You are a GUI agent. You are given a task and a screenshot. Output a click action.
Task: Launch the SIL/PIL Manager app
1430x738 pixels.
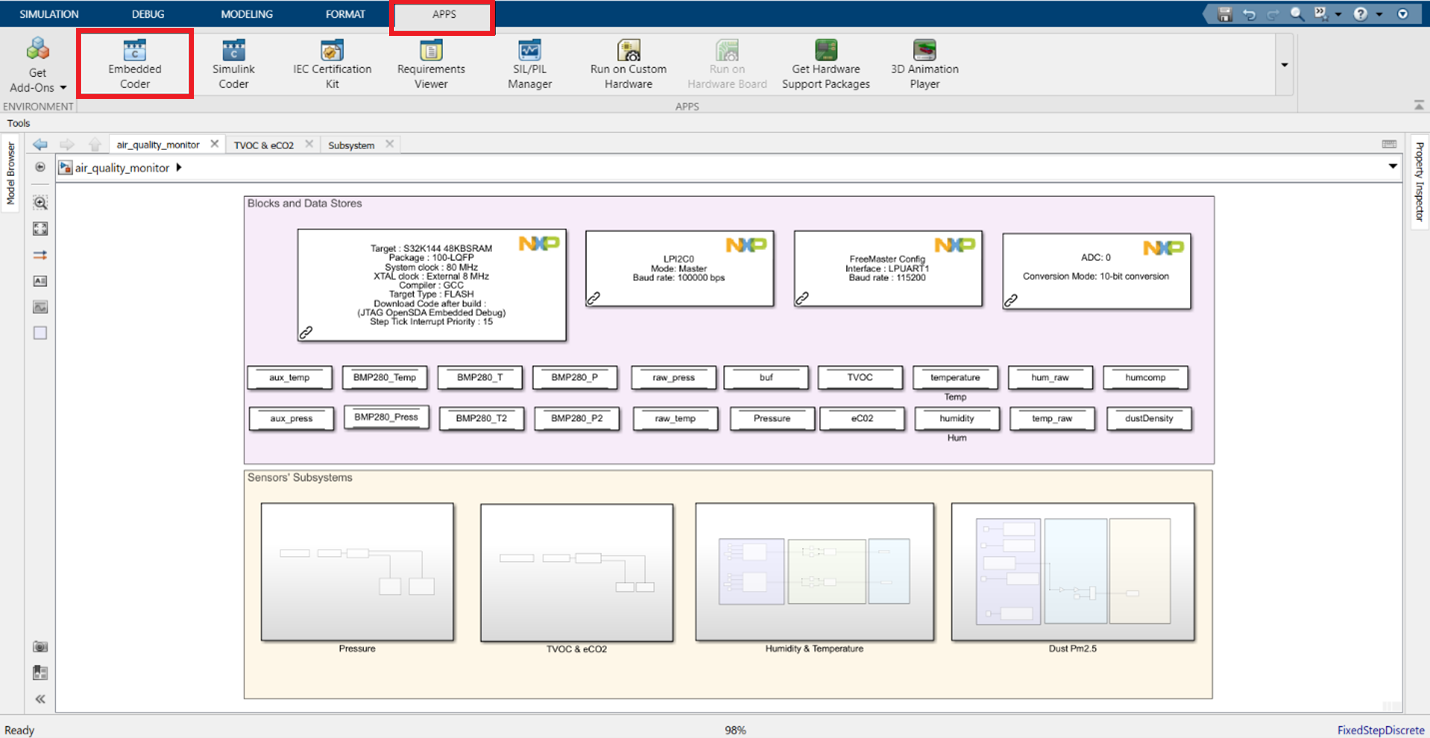[529, 63]
